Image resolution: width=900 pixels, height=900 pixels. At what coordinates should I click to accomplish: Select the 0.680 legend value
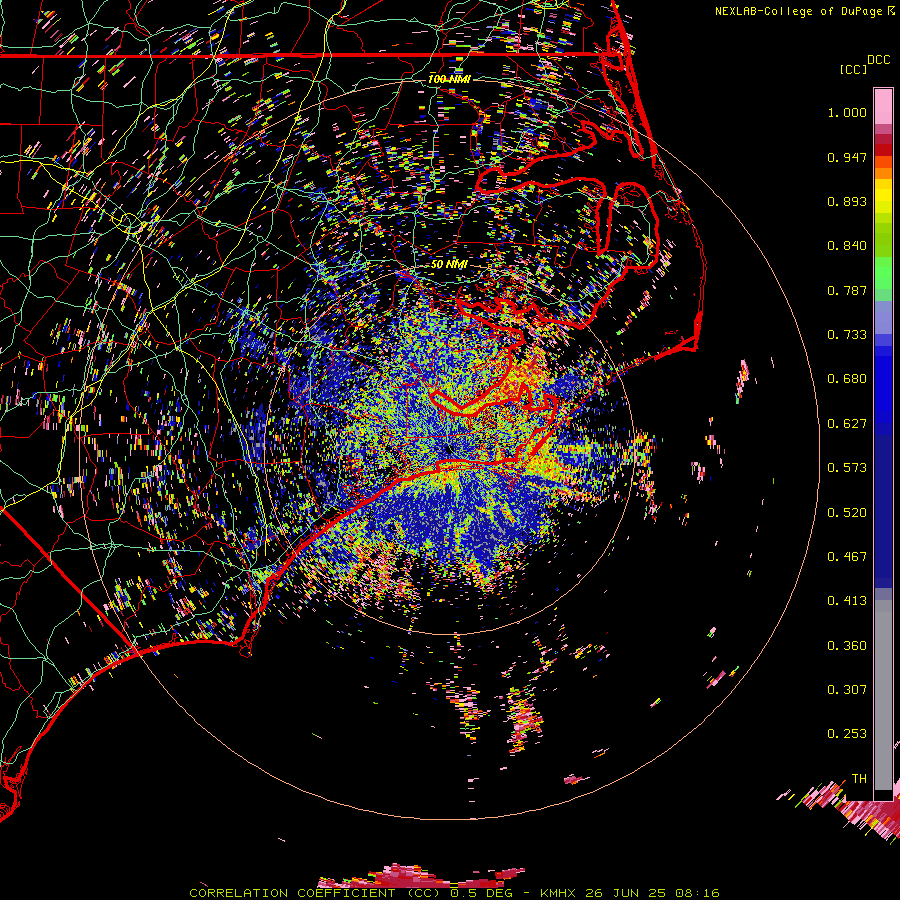pos(847,379)
